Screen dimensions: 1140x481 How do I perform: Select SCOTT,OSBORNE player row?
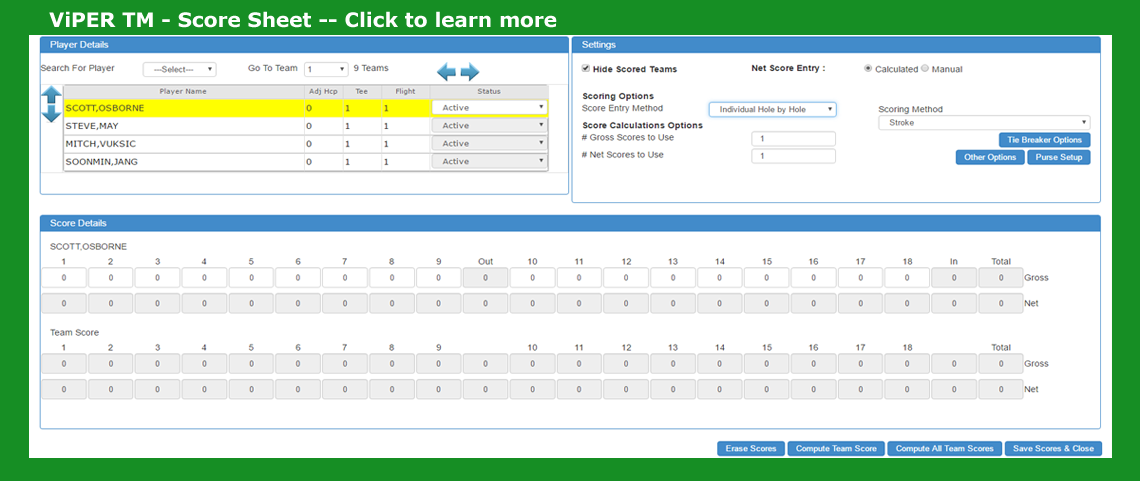[306, 108]
